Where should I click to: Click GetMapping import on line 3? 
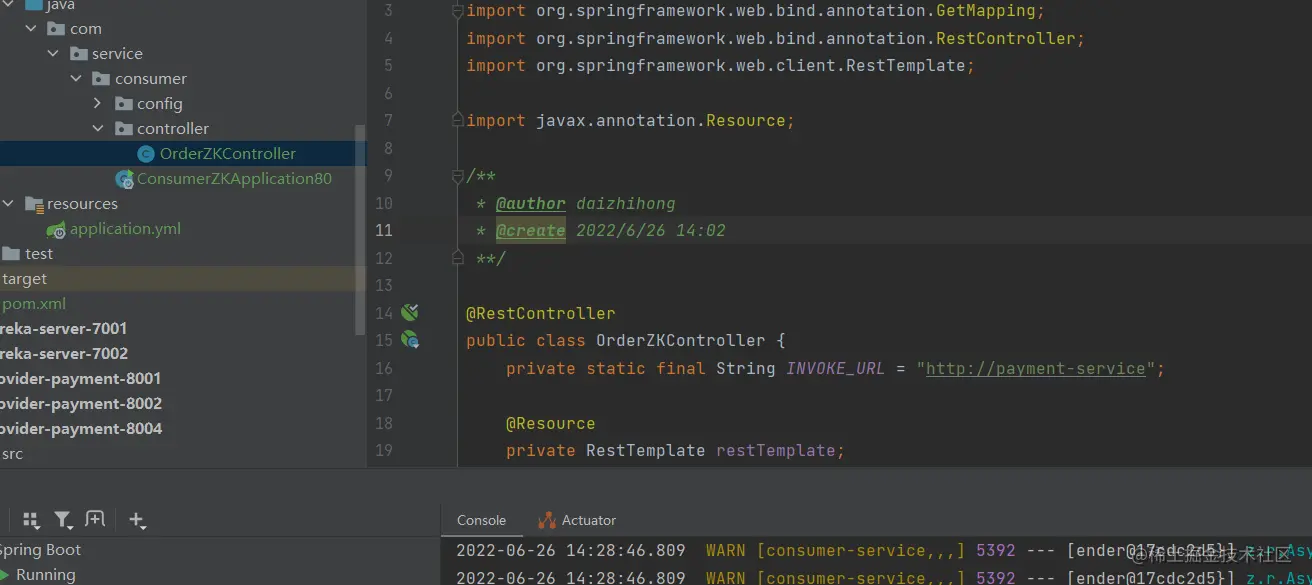point(755,12)
